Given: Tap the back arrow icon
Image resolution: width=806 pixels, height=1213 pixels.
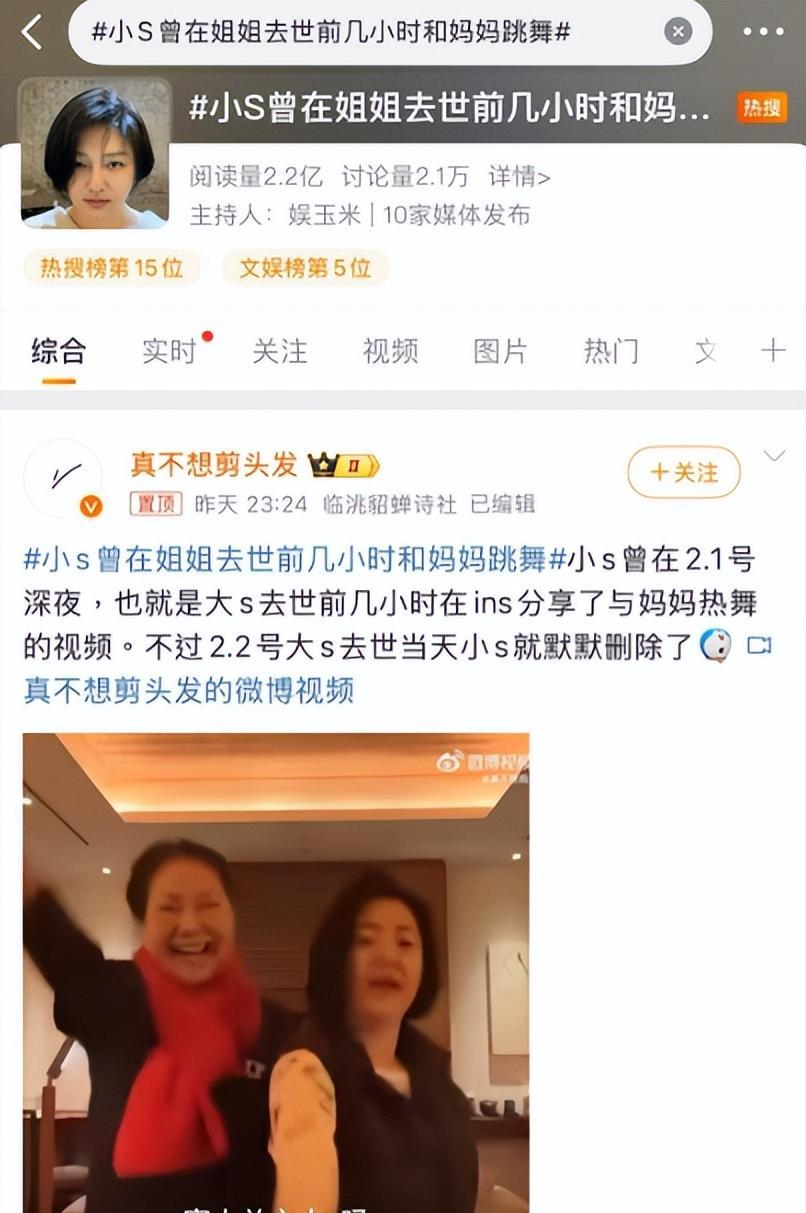Looking at the screenshot, I should pyautogui.click(x=32, y=32).
